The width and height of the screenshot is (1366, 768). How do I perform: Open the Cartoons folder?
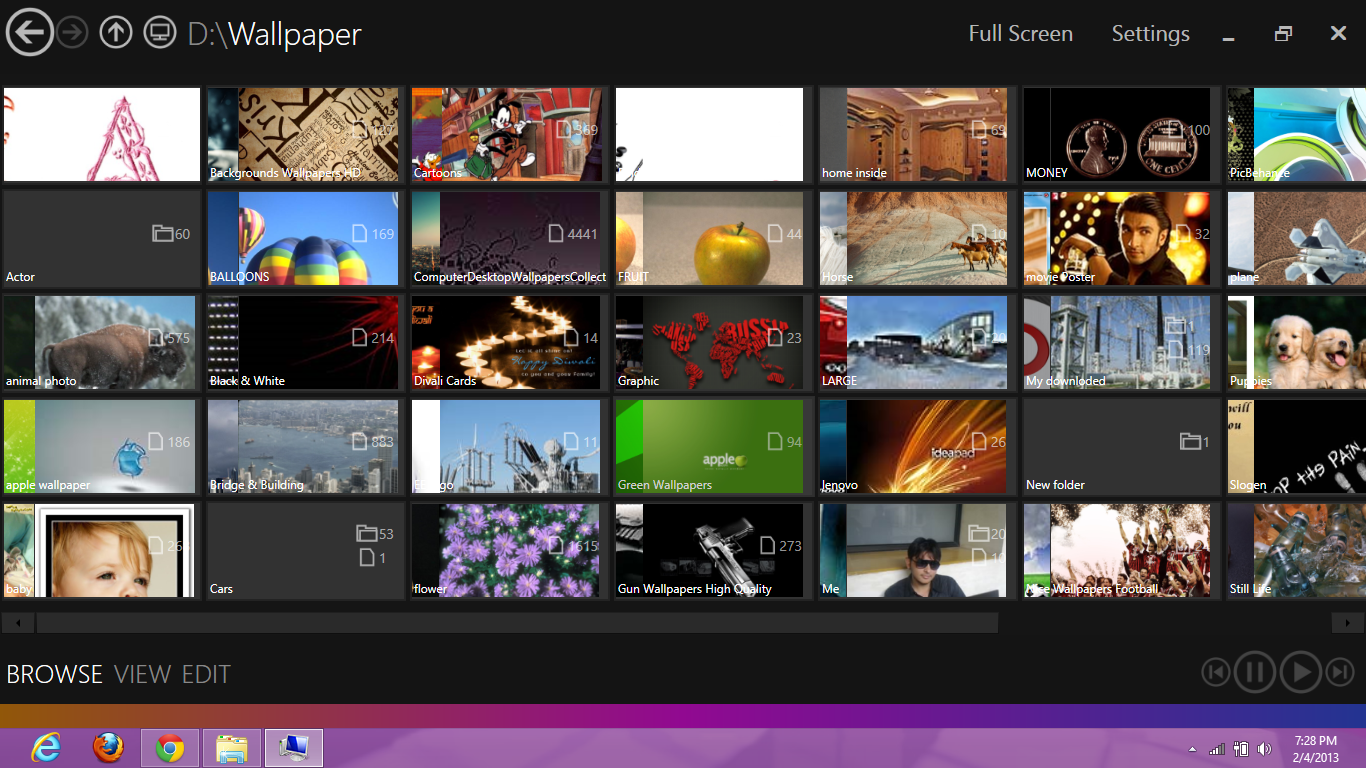[508, 134]
